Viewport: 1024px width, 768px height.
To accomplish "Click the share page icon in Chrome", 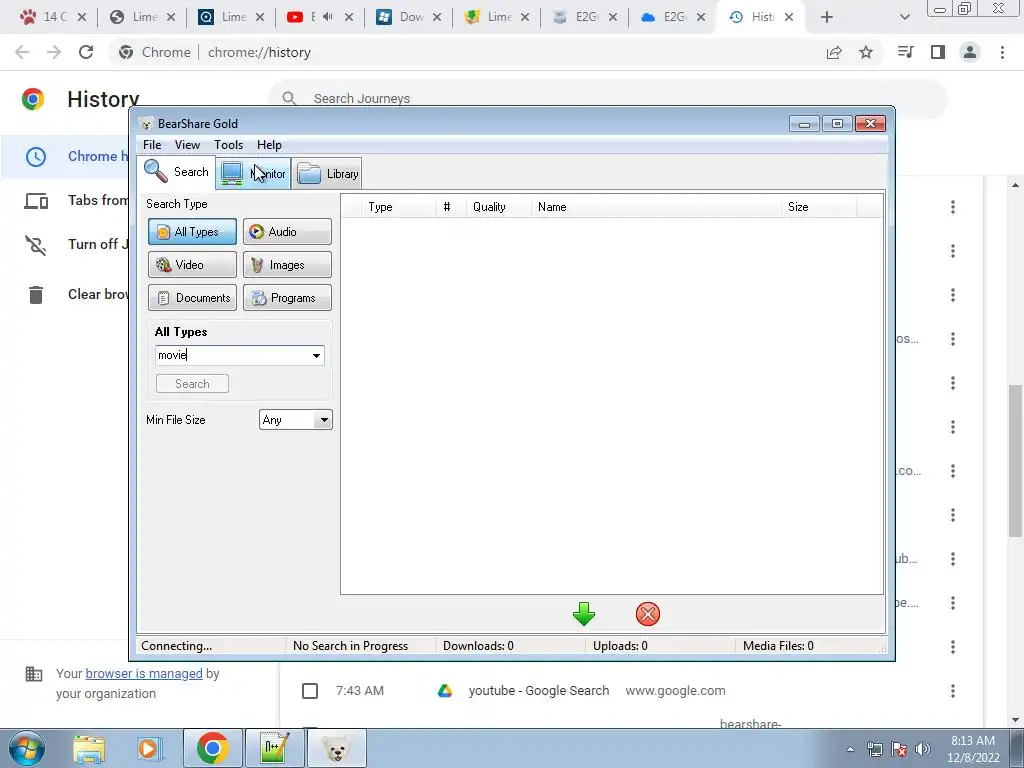I will pos(834,52).
